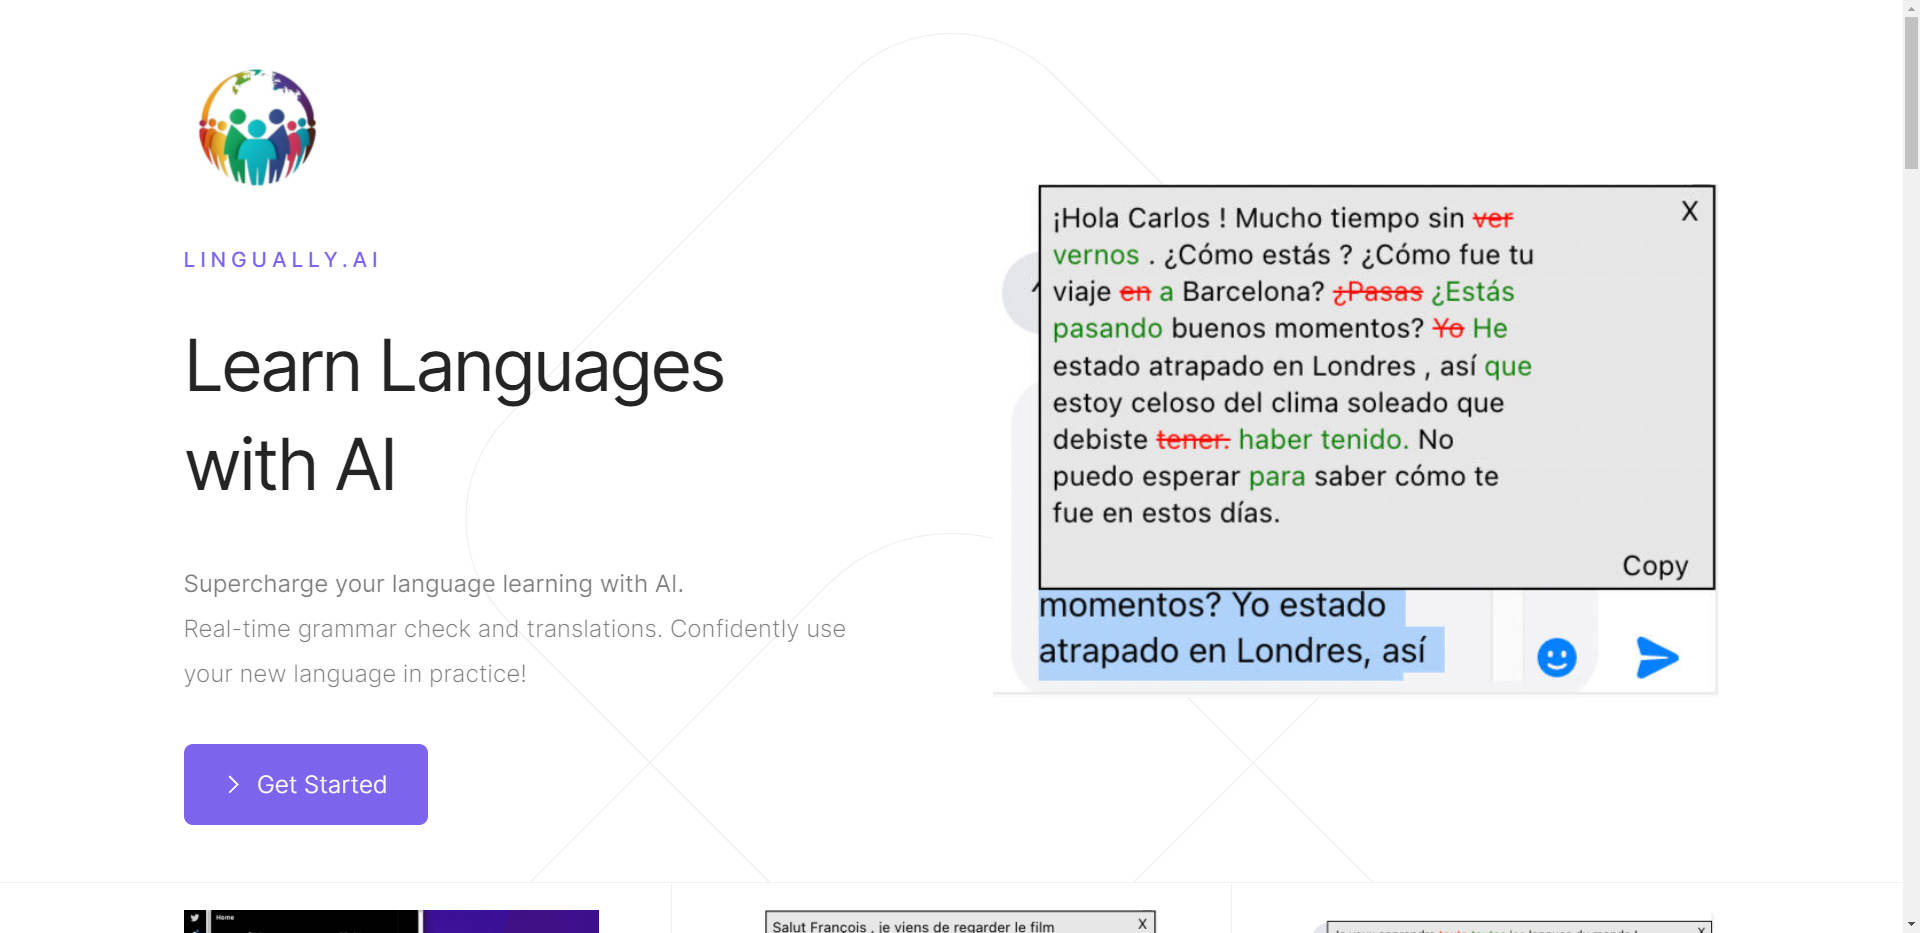
Task: Click the green suggestion 'haber tenido'
Action: [1322, 440]
